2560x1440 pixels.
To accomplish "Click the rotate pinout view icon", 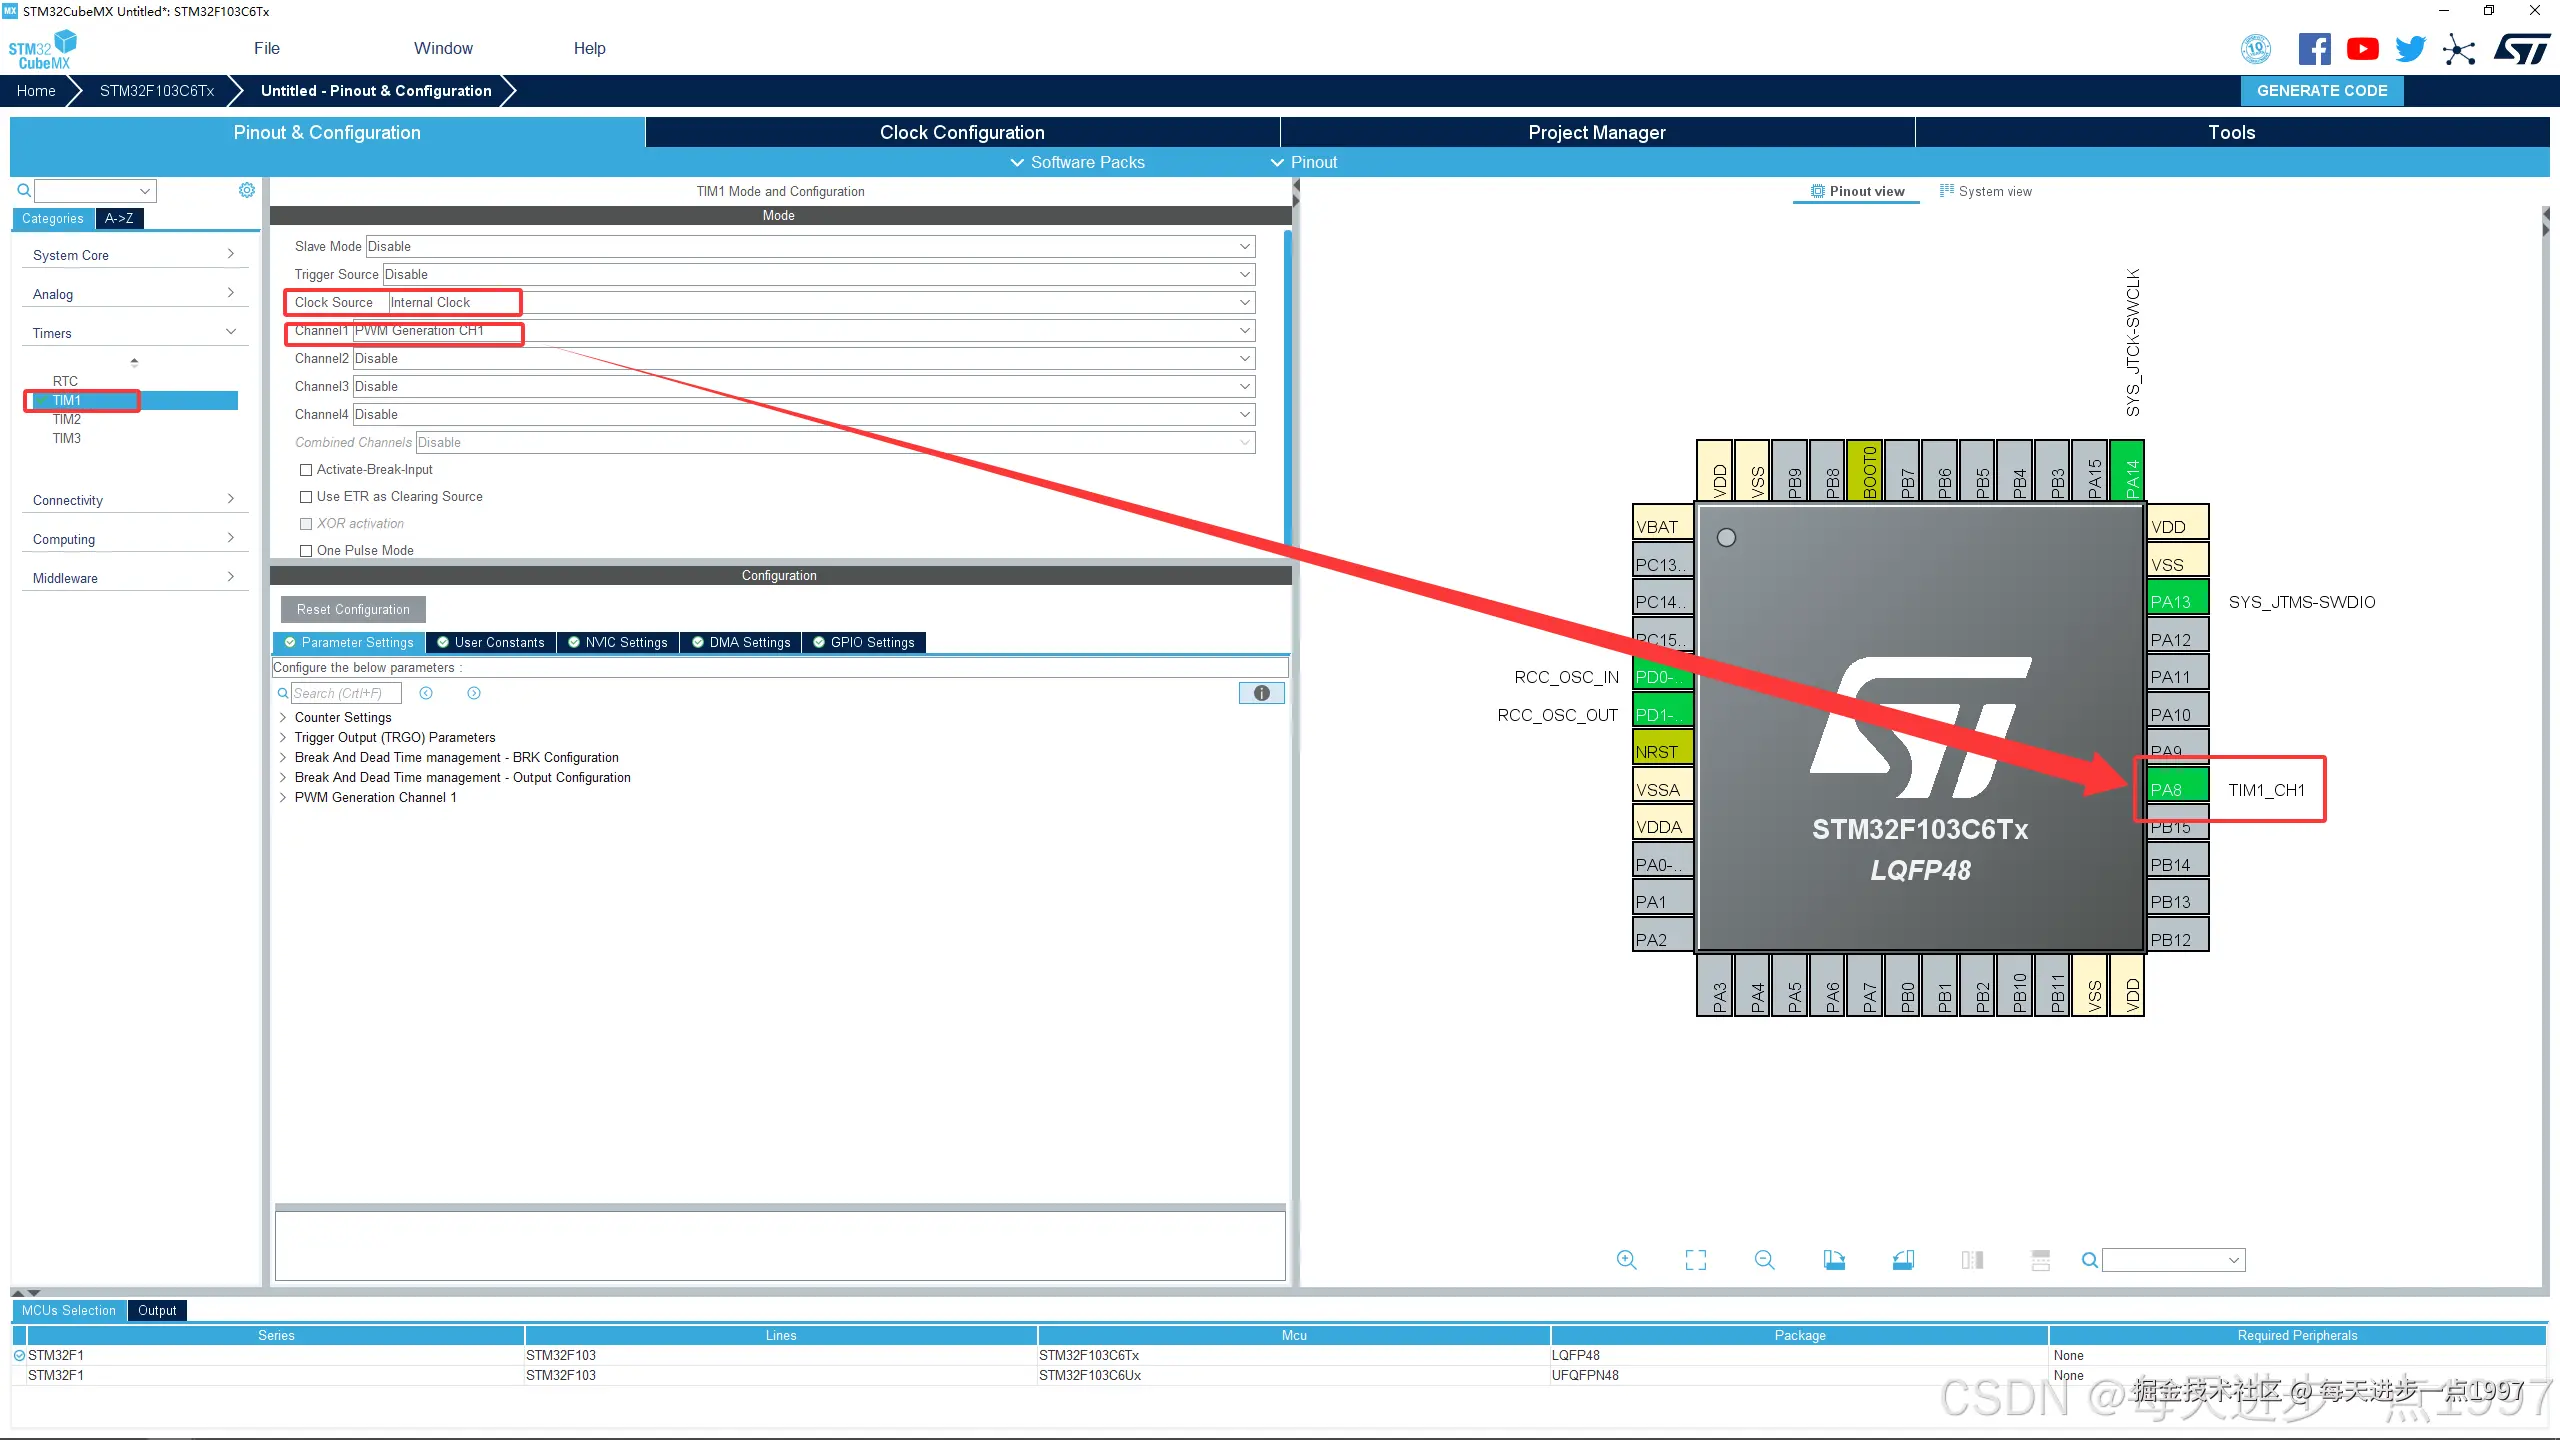I will pyautogui.click(x=1834, y=1260).
